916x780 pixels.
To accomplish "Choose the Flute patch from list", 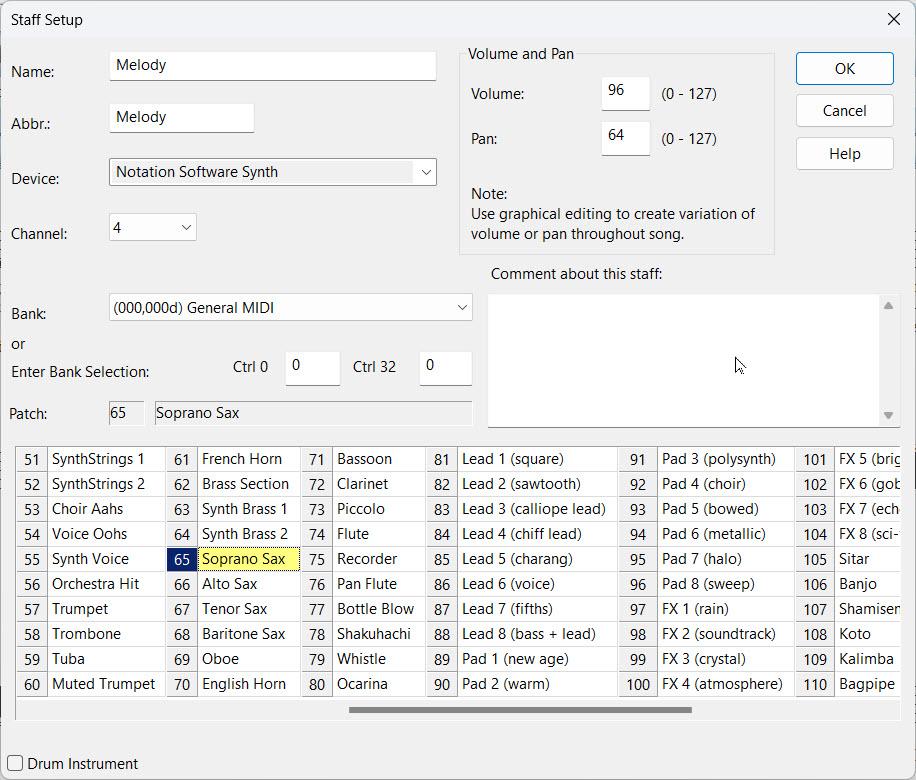I will [x=353, y=534].
